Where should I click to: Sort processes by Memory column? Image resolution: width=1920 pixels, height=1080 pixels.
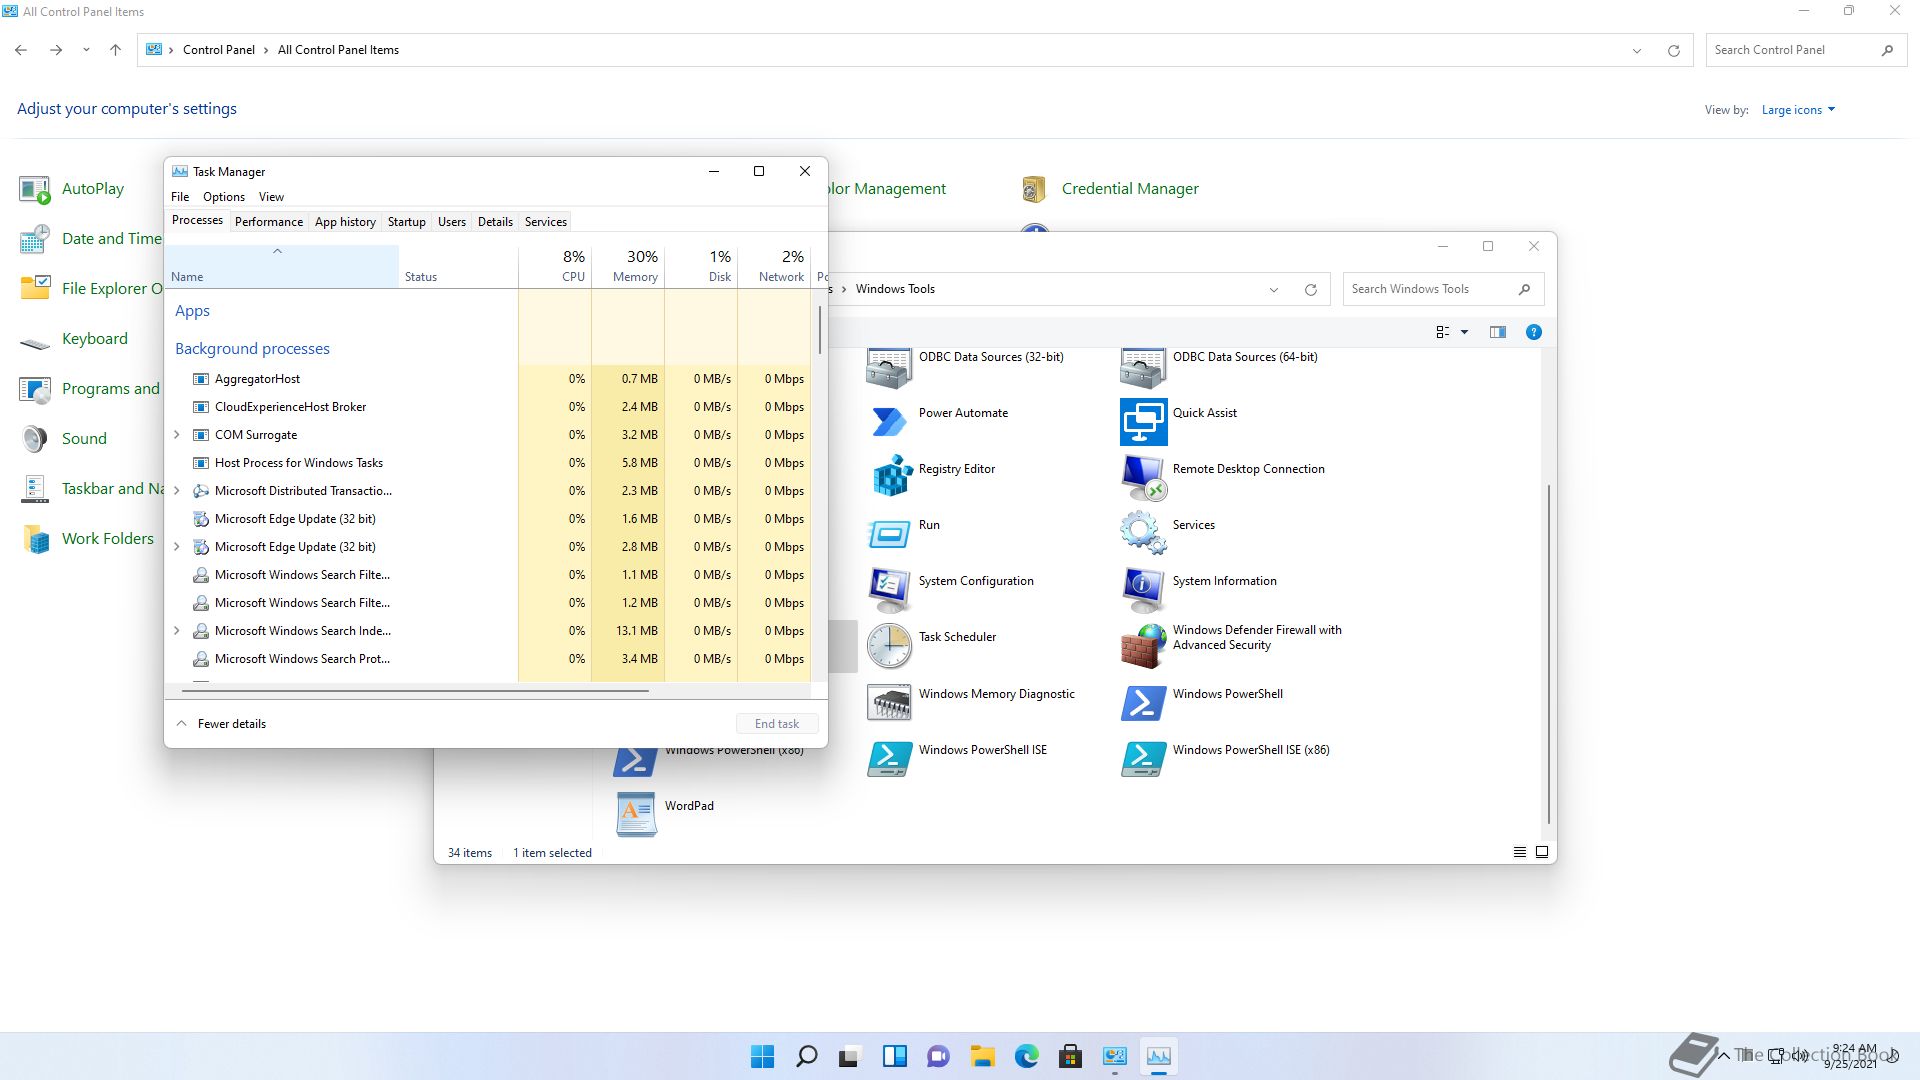click(628, 266)
